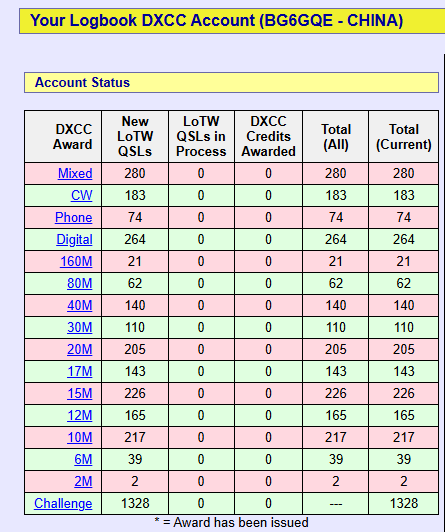Open the 2M band award link
This screenshot has height=532, width=445.
coord(83,481)
